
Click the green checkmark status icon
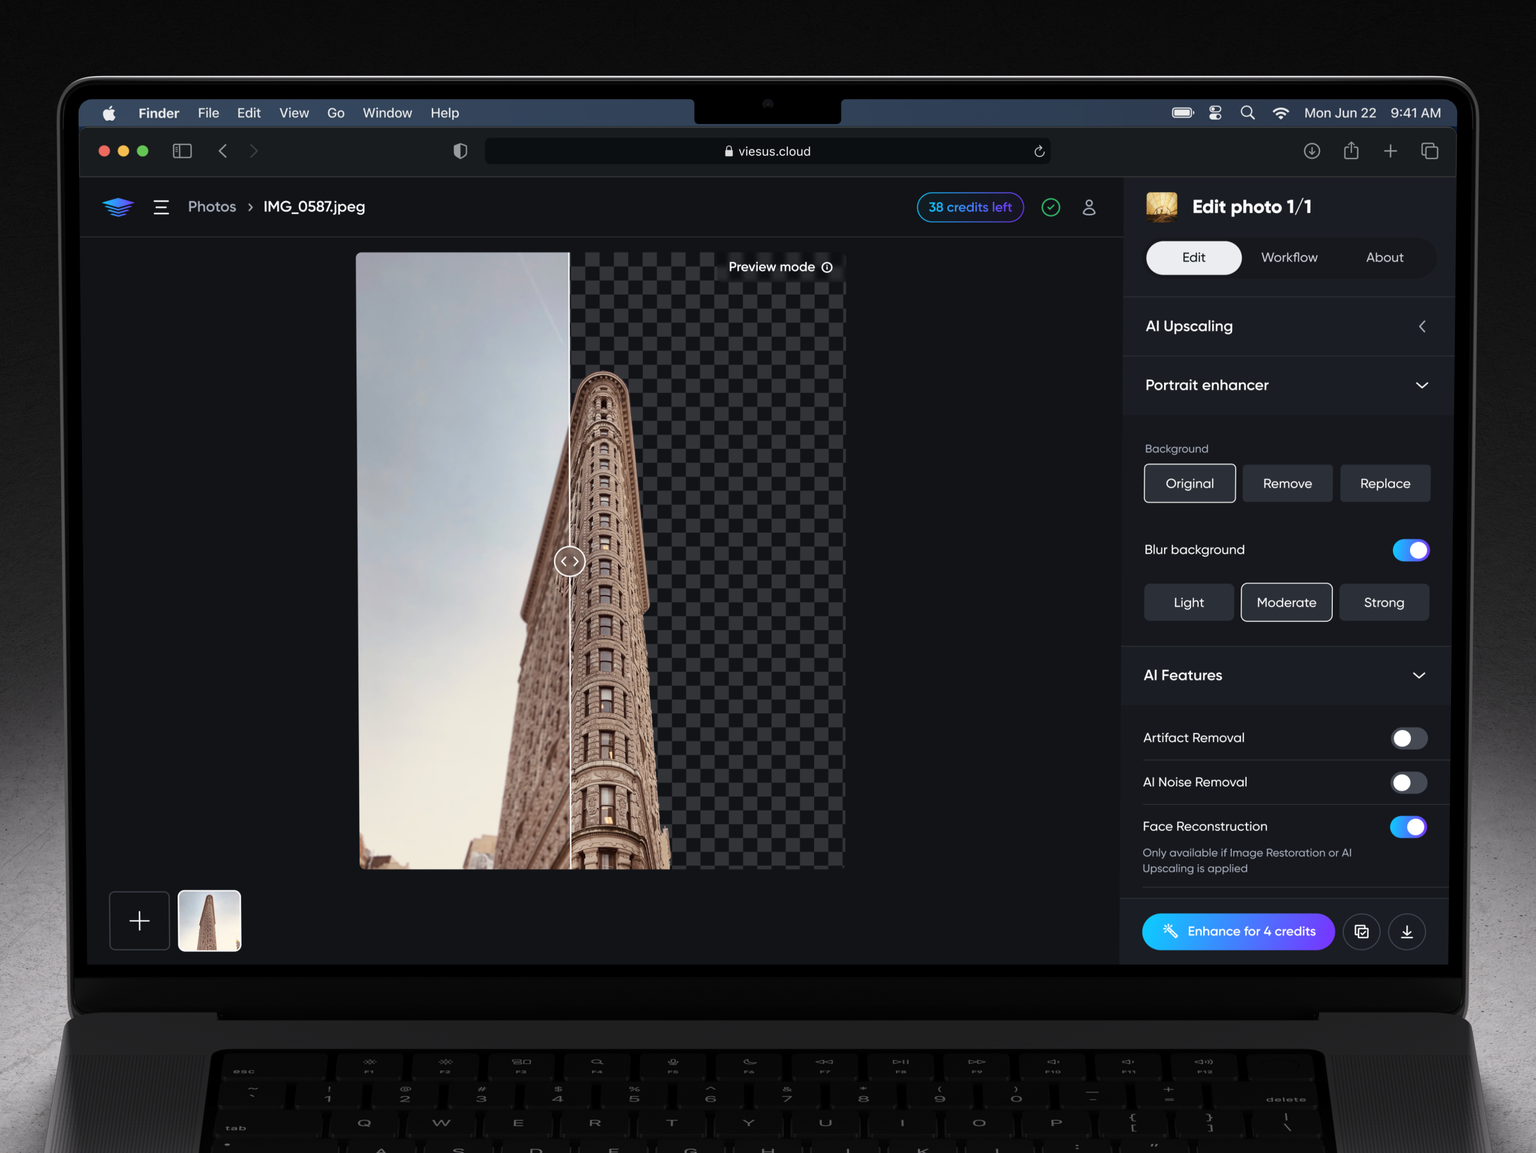tap(1050, 207)
